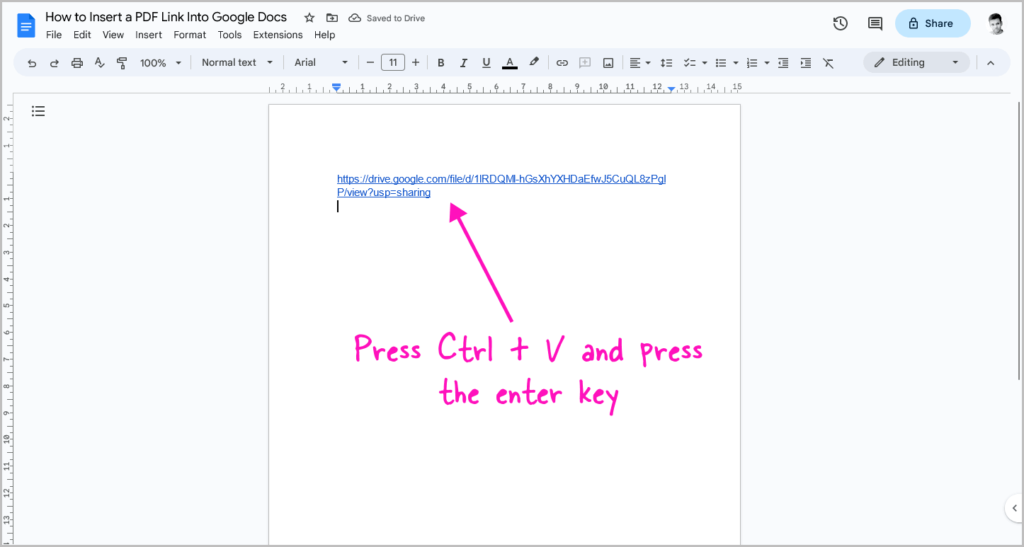Show the side panel arrow
The image size is (1024, 547).
pos(1014,508)
